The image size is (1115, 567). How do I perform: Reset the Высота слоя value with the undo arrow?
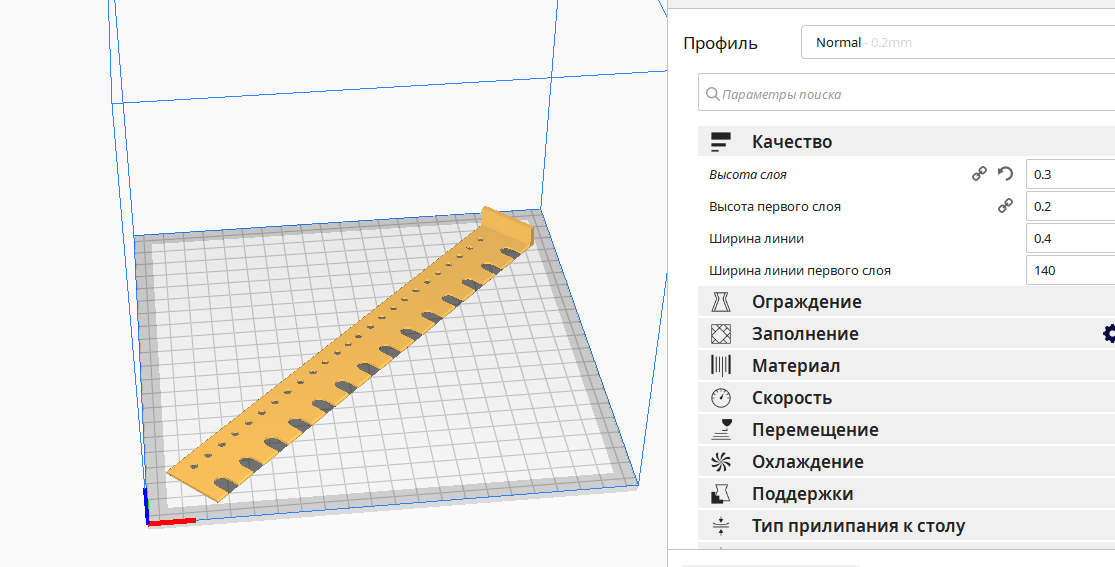[x=1006, y=174]
